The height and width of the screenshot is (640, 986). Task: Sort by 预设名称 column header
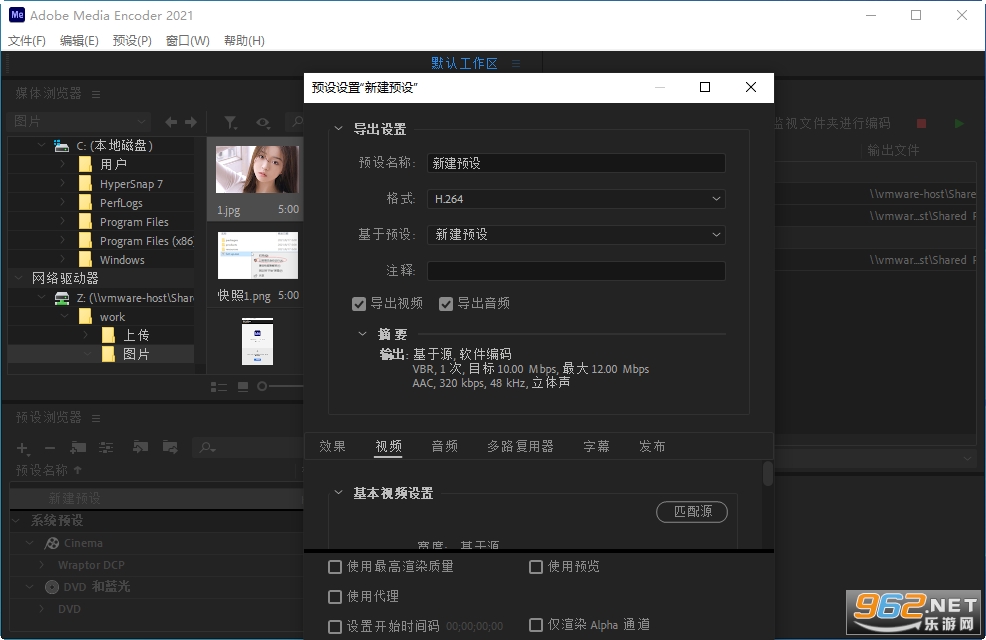pos(42,470)
